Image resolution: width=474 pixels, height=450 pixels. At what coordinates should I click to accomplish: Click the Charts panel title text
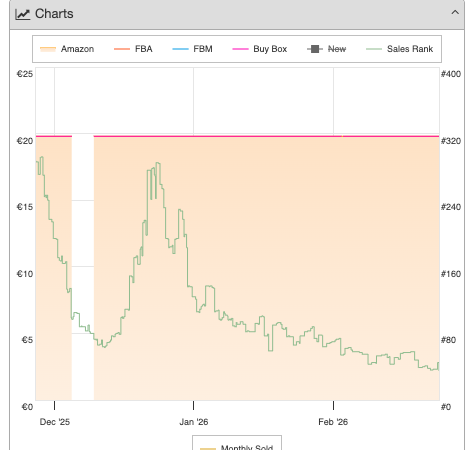(54, 14)
